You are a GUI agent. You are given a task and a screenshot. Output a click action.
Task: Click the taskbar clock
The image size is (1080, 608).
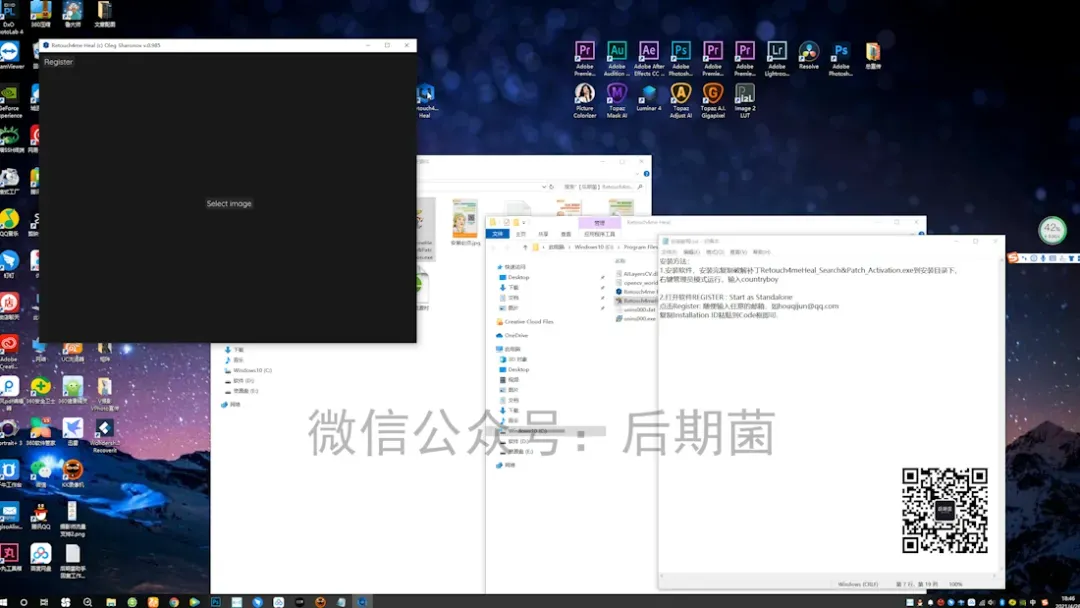[x=1067, y=602]
